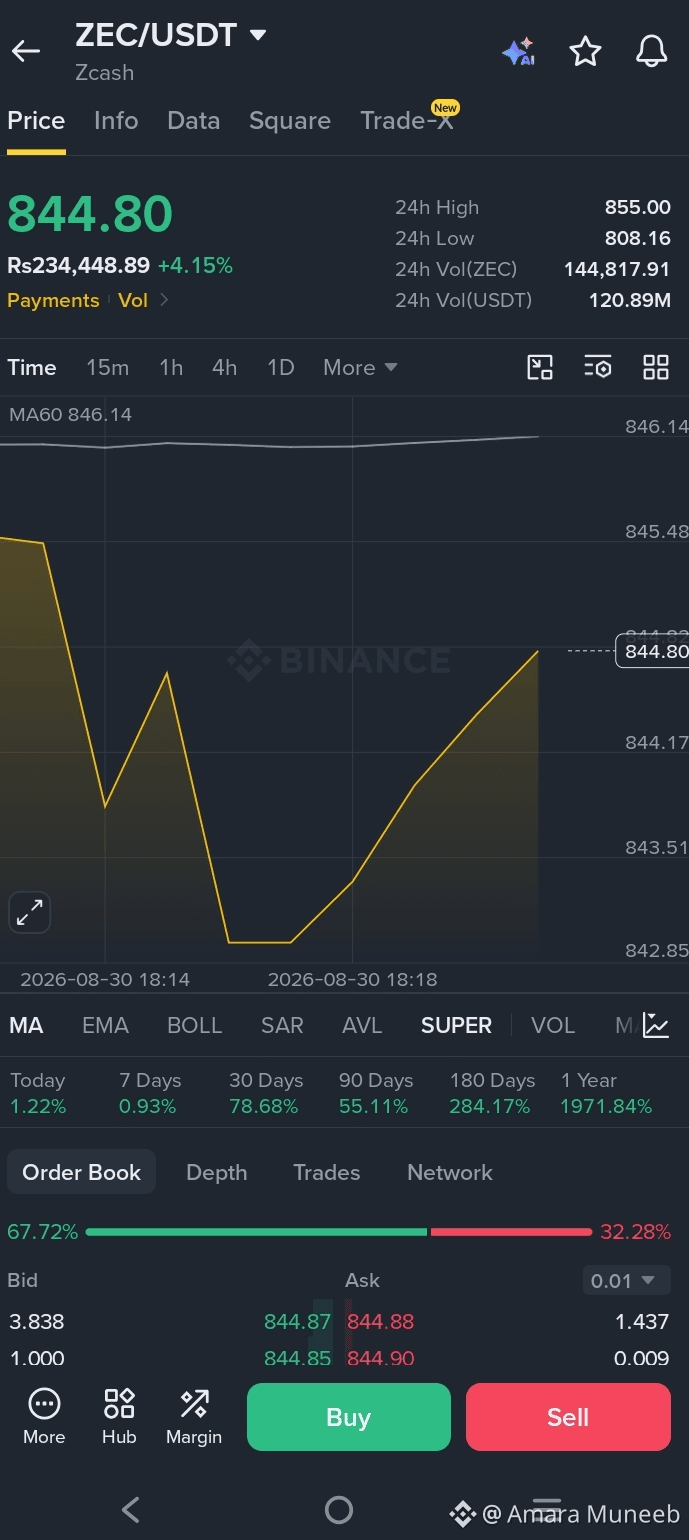Open the Trades tab

(327, 1172)
